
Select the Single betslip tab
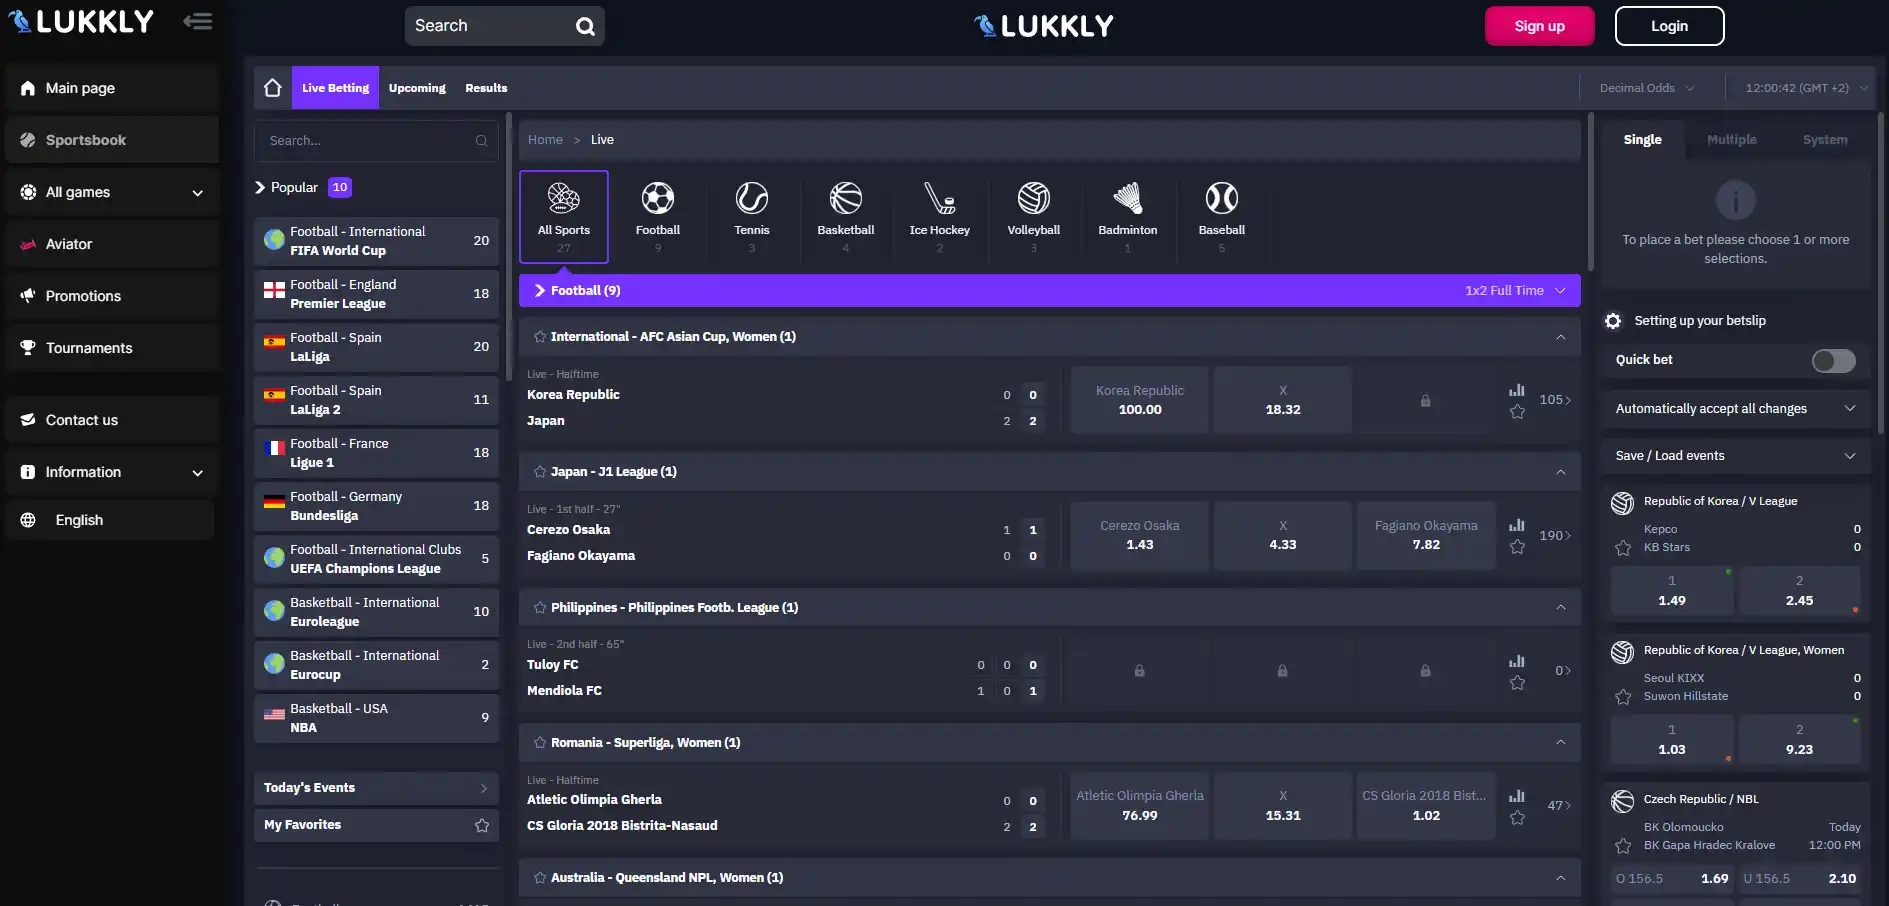click(1642, 140)
